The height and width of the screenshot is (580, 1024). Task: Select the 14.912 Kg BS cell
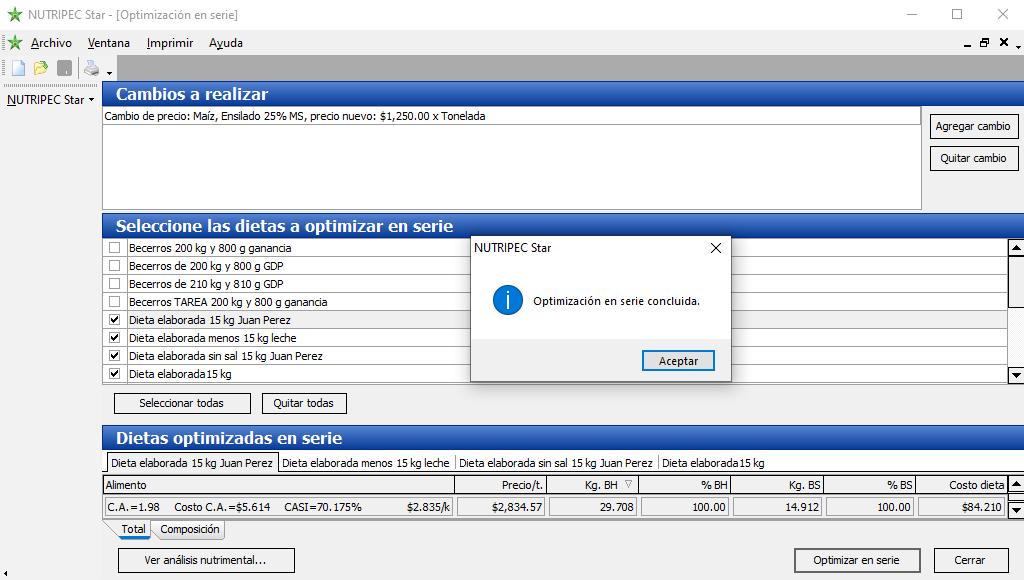tap(778, 507)
